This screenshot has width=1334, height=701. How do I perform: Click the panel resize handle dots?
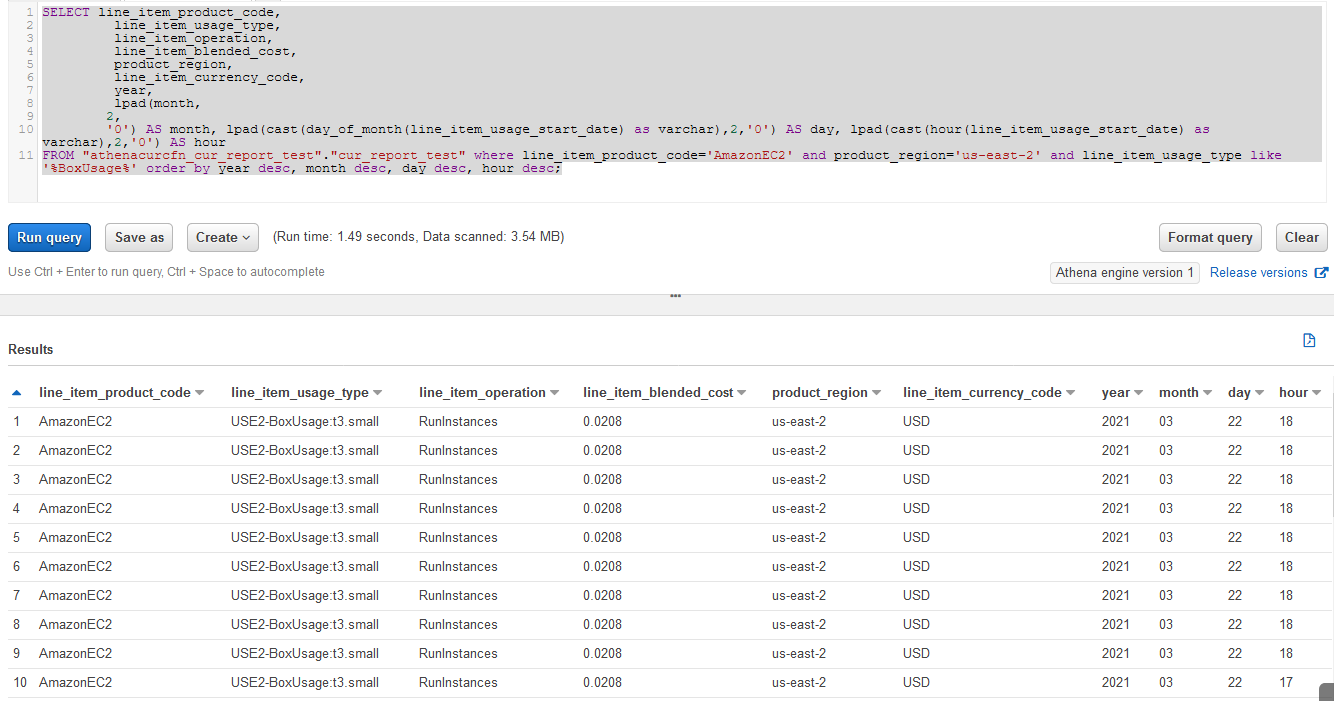[x=675, y=295]
